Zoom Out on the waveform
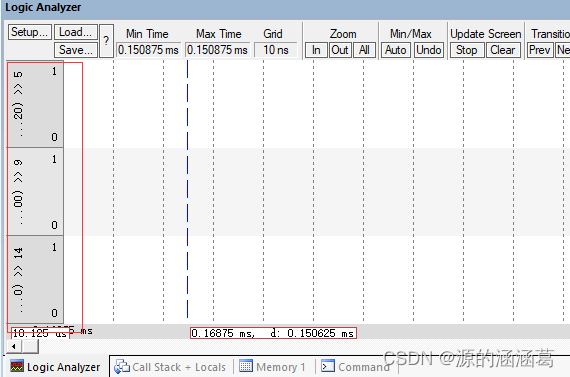The height and width of the screenshot is (377, 570). tap(340, 50)
